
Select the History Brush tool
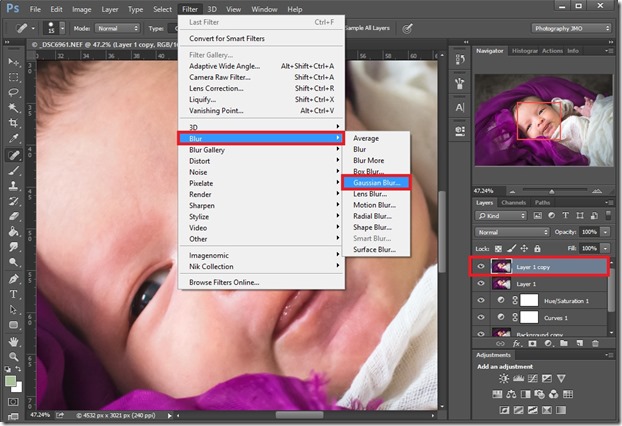(13, 201)
